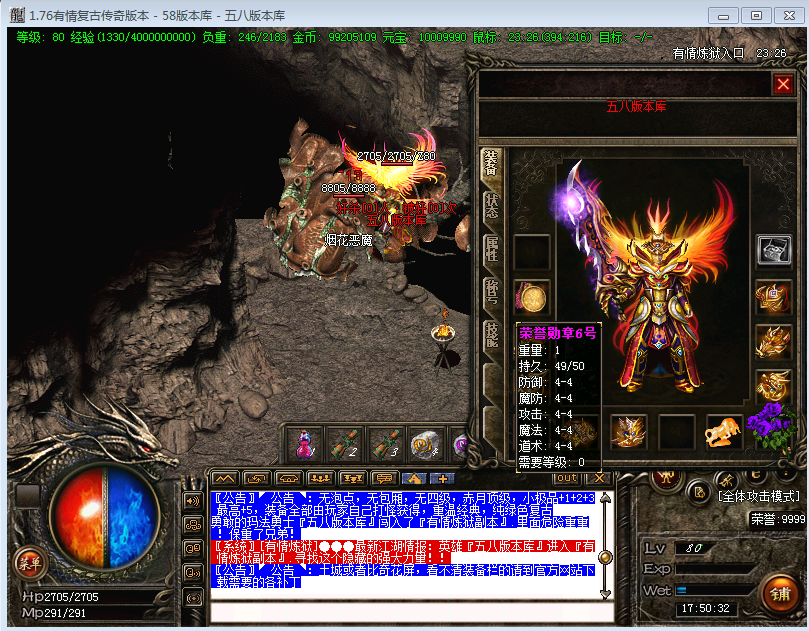
Task: Click the 荣誉:9999 honor value
Action: click(x=778, y=519)
